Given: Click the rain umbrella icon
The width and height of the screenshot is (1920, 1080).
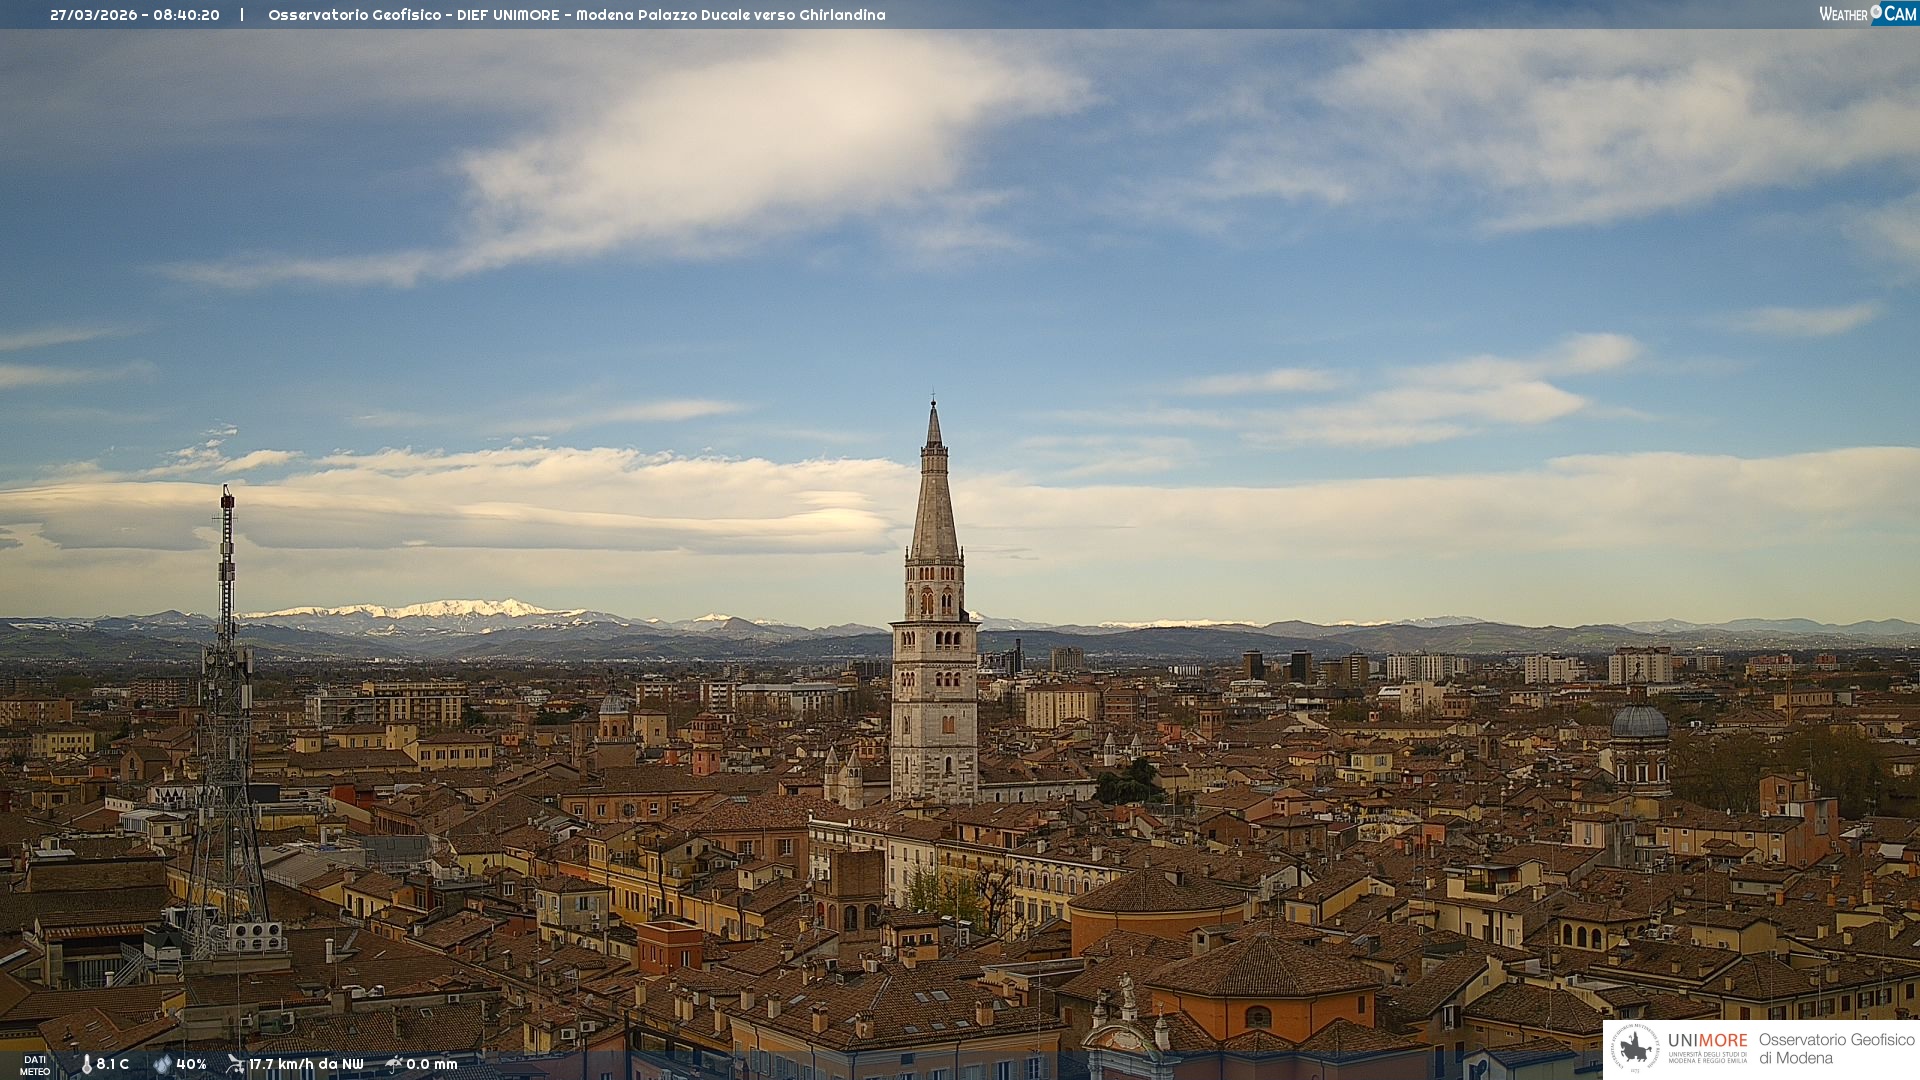Looking at the screenshot, I should coord(394,1064).
